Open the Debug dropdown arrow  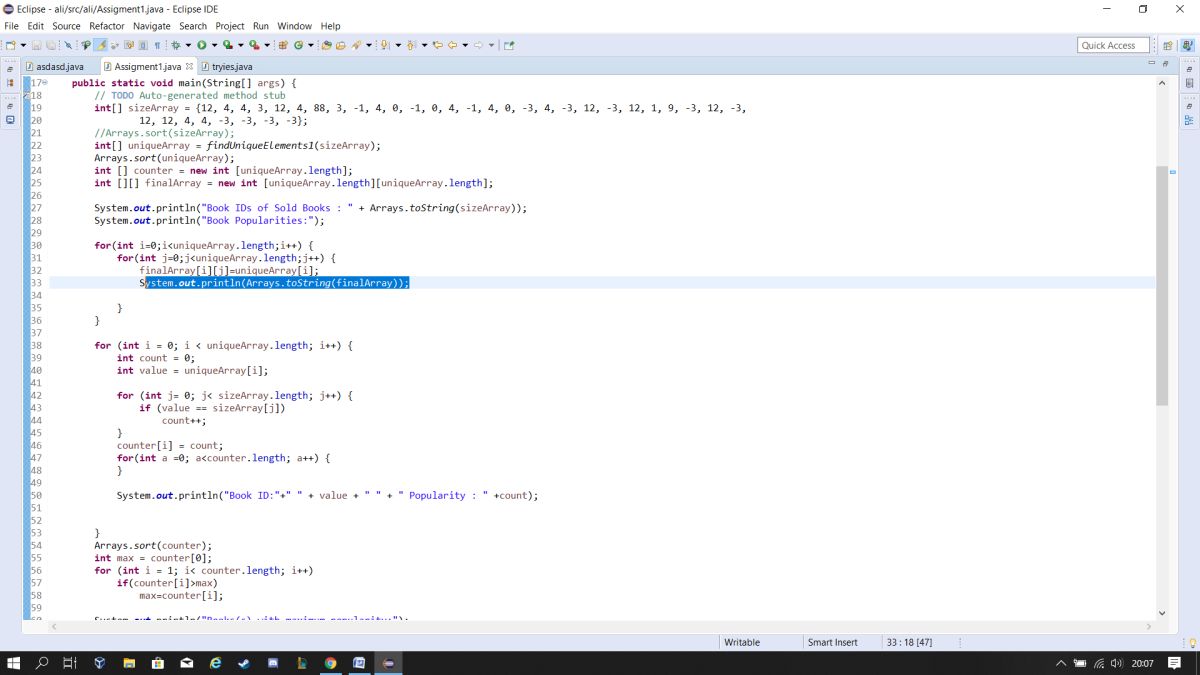click(188, 45)
